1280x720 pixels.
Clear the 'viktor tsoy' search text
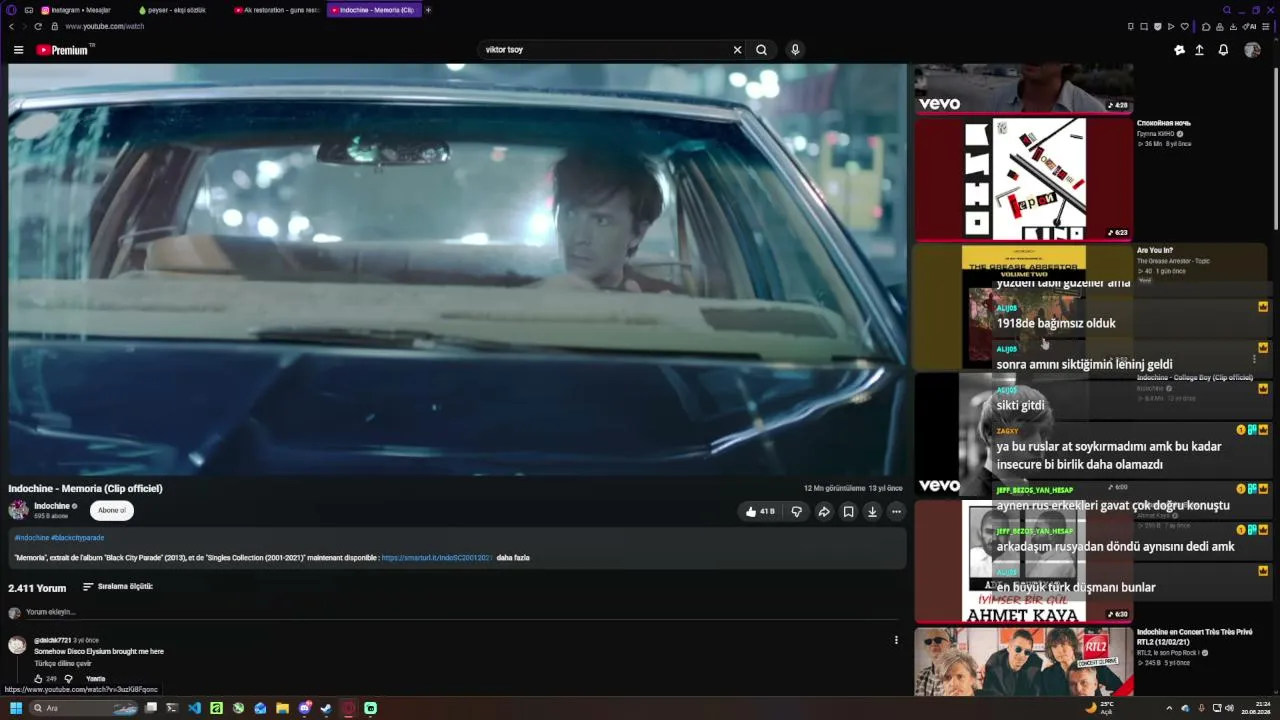(738, 50)
